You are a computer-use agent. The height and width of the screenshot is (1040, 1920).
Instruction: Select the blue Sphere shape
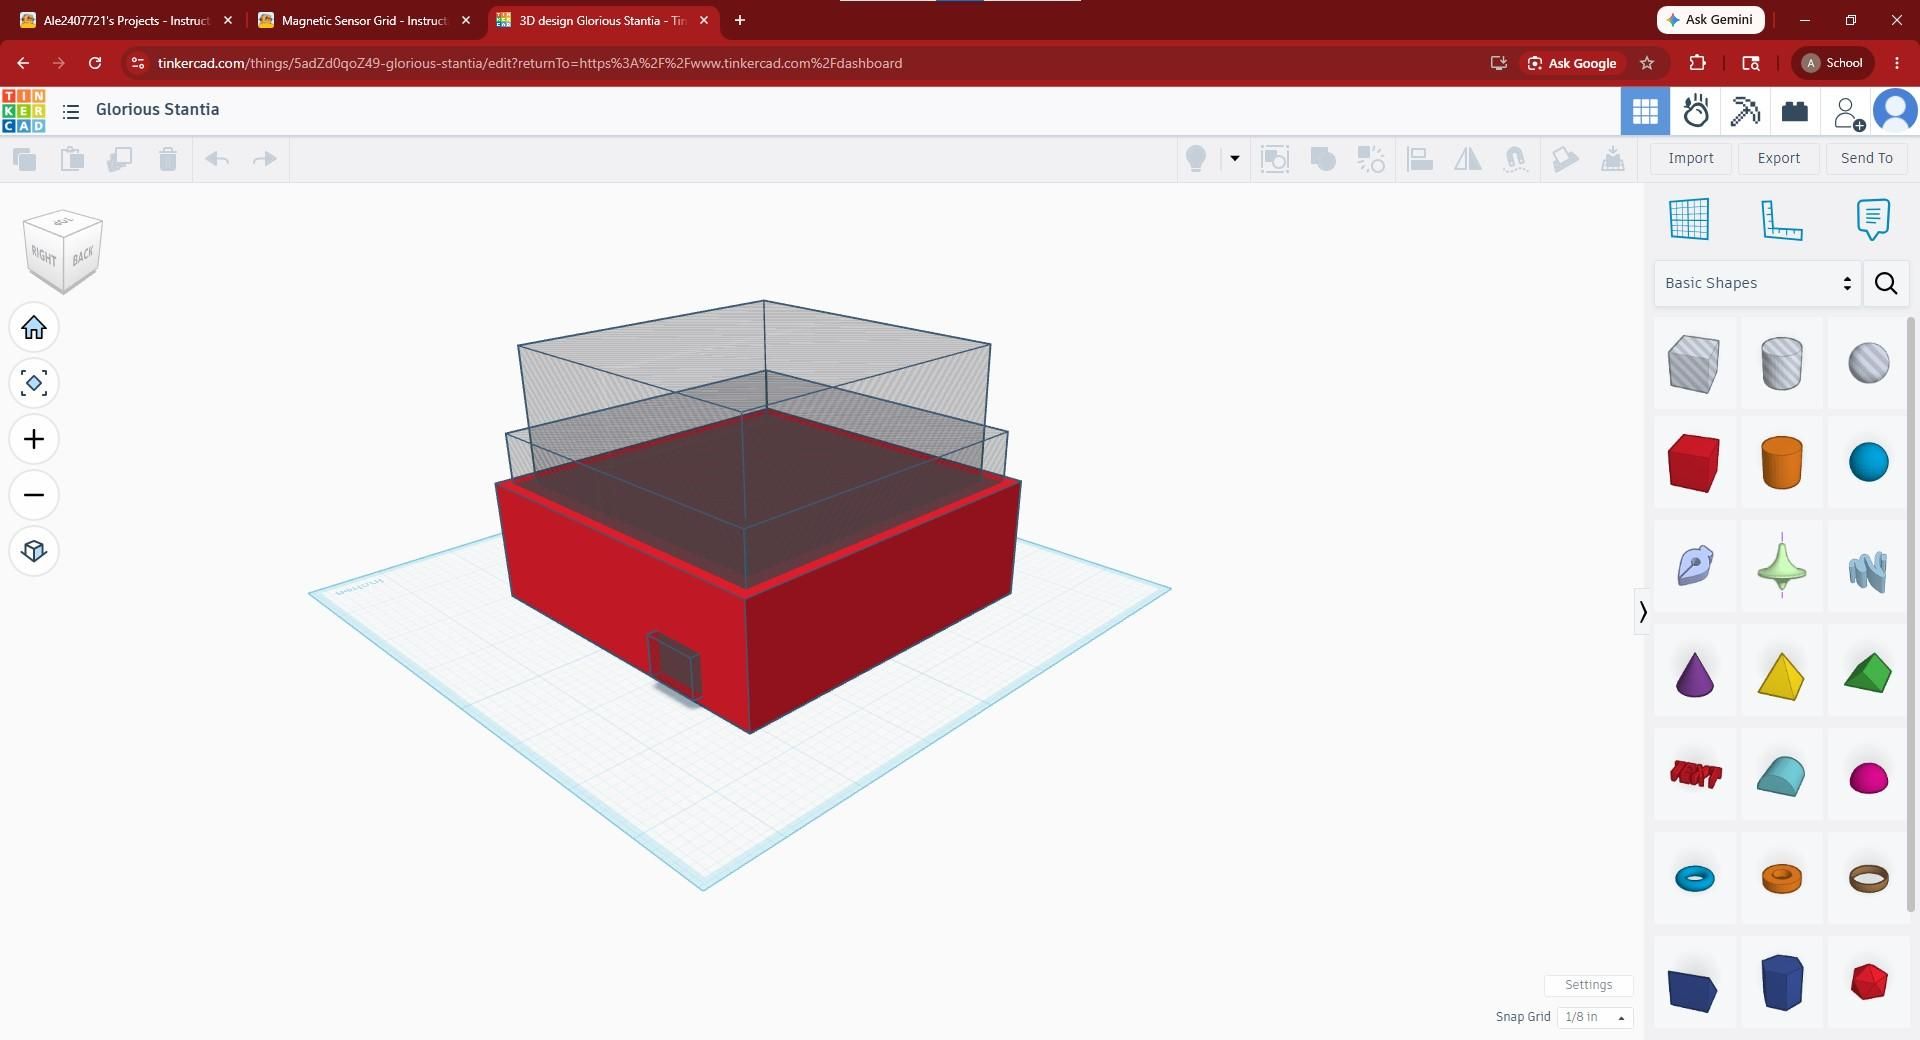1869,463
